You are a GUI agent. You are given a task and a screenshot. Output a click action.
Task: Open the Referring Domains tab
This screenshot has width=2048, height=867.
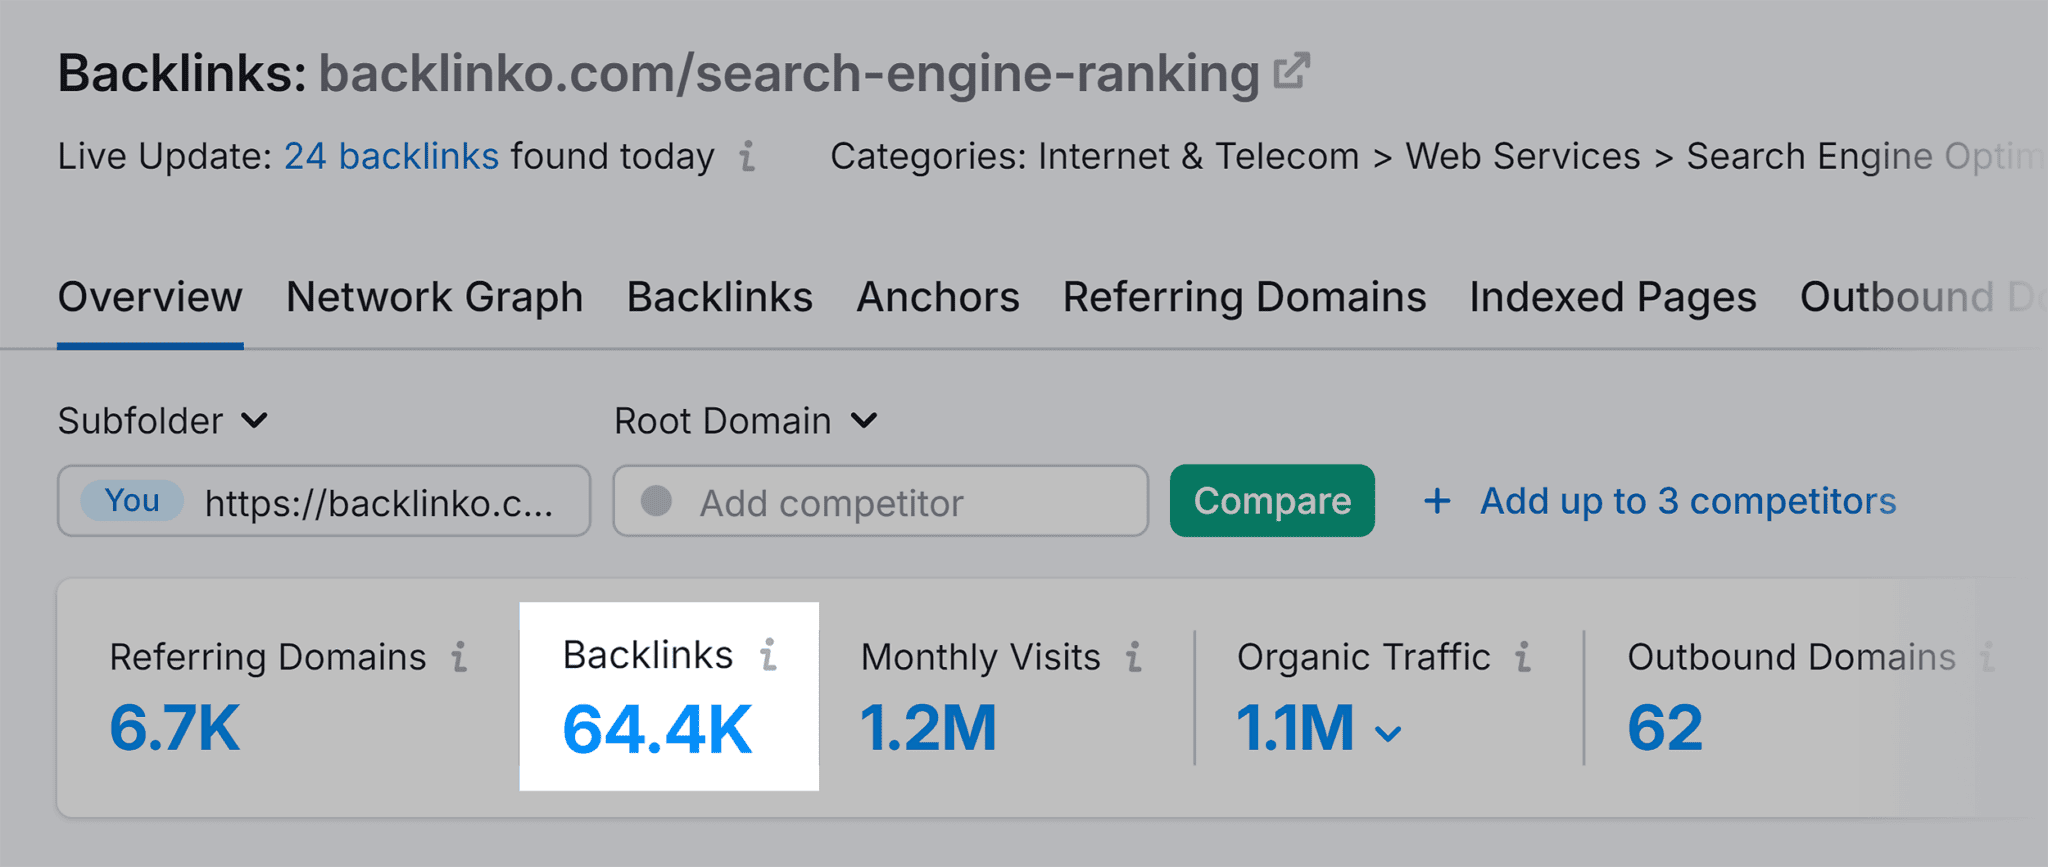click(x=1244, y=297)
